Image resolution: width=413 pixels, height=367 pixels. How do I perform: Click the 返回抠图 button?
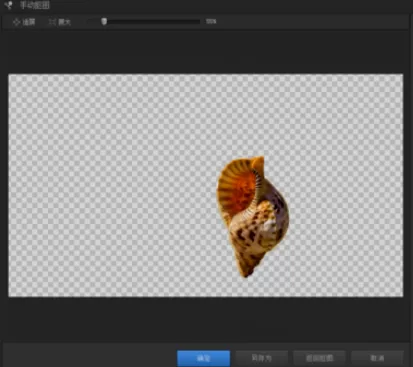319,358
